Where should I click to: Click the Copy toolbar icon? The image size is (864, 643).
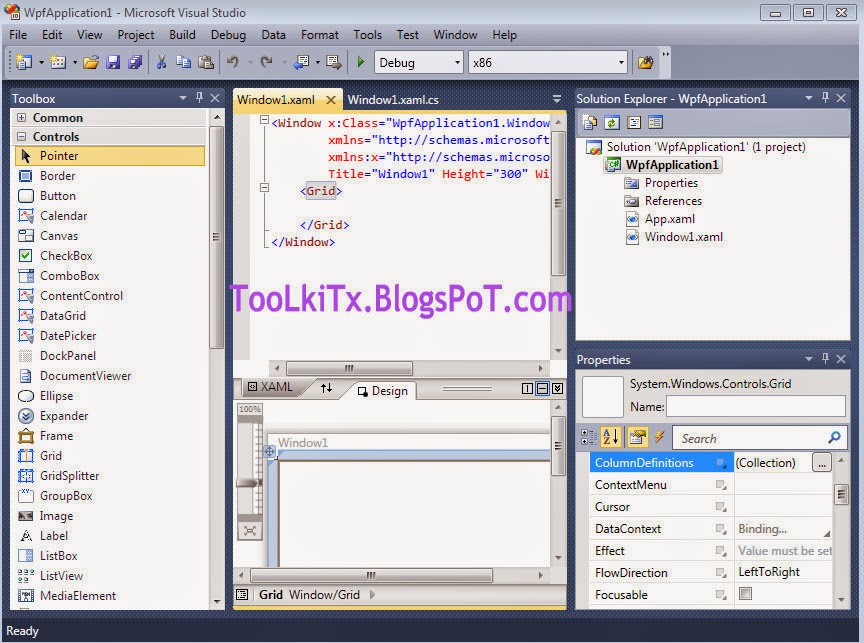[183, 62]
